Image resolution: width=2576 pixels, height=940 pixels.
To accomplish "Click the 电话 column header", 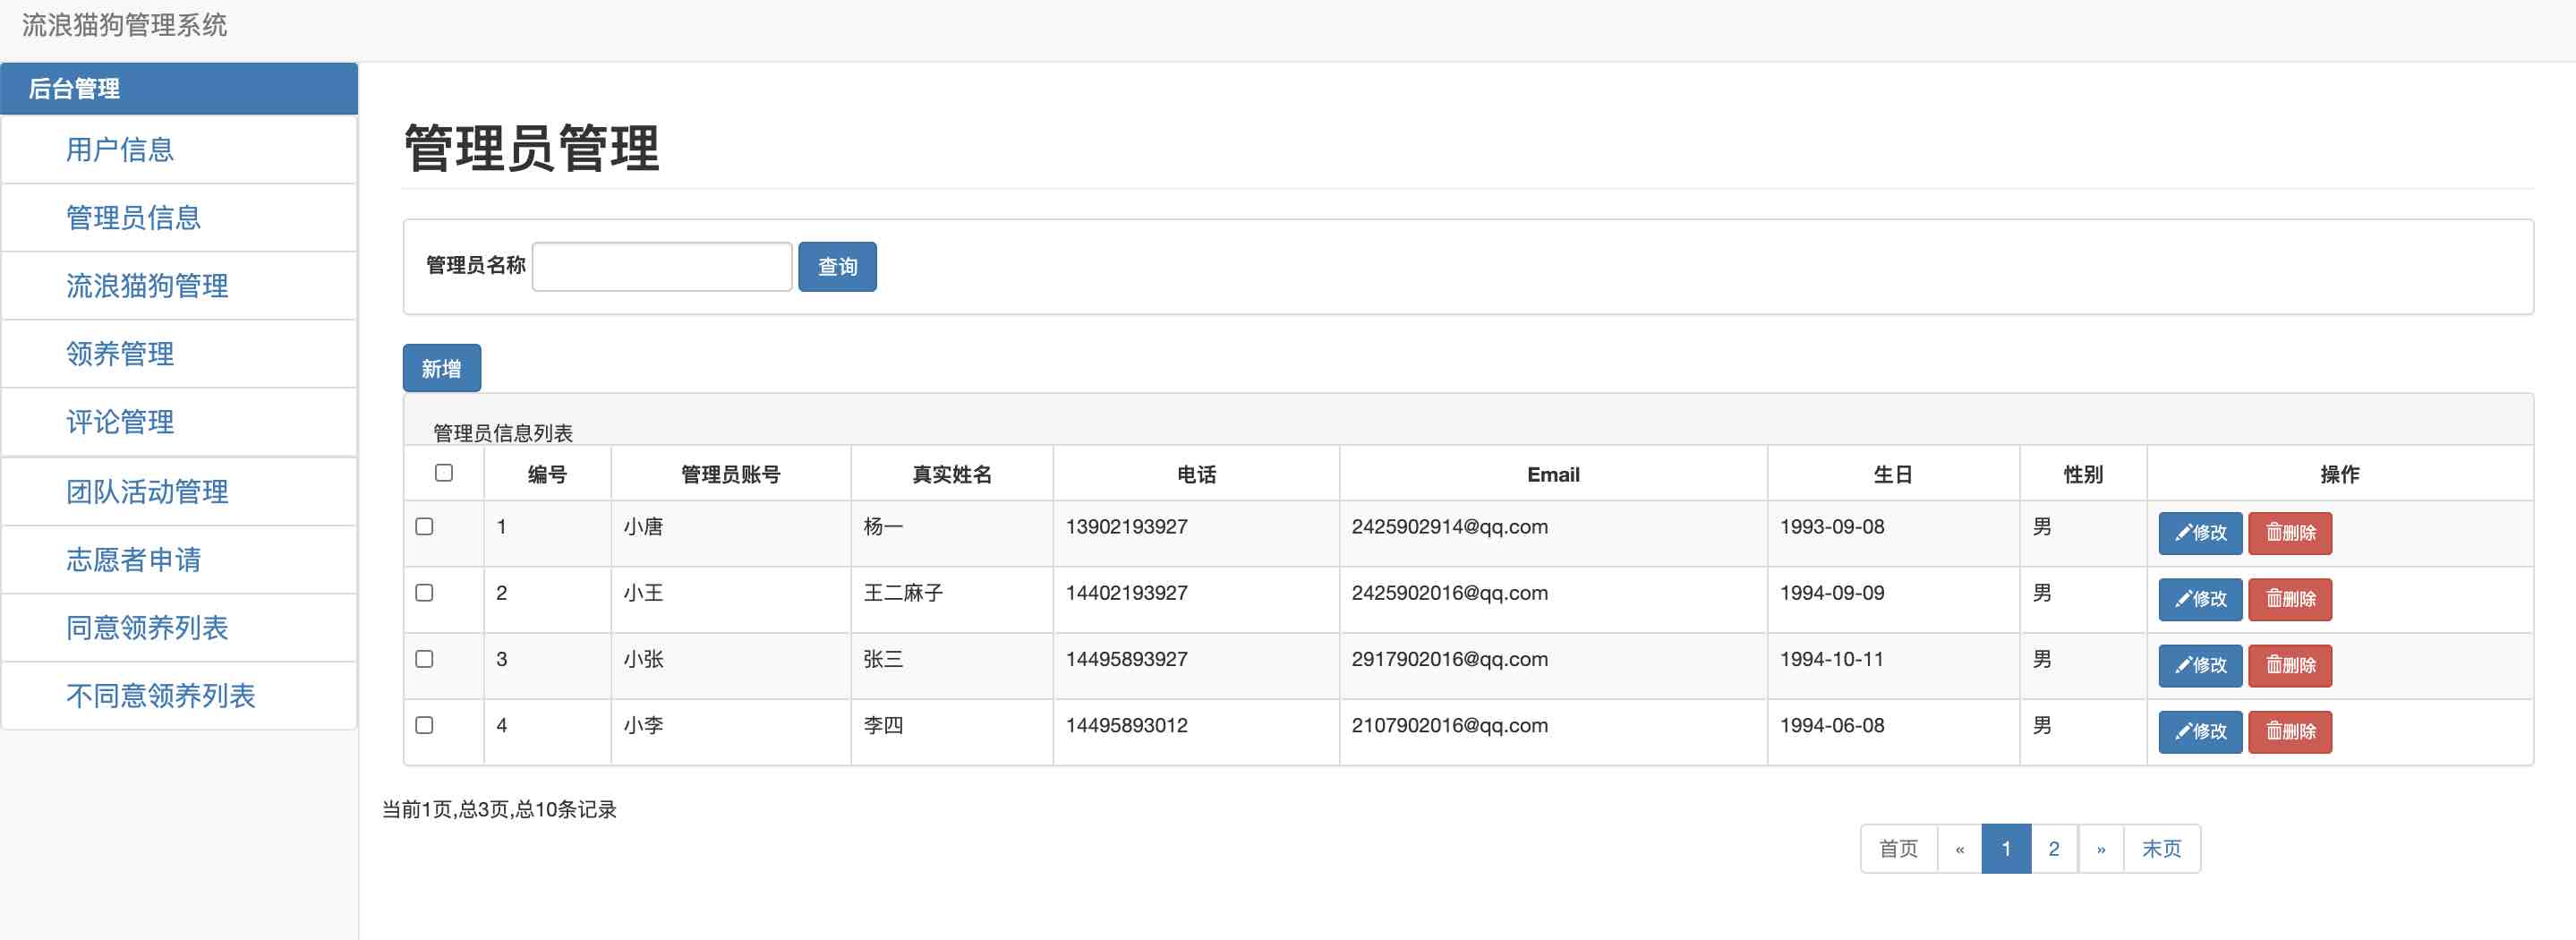I will tap(1196, 475).
